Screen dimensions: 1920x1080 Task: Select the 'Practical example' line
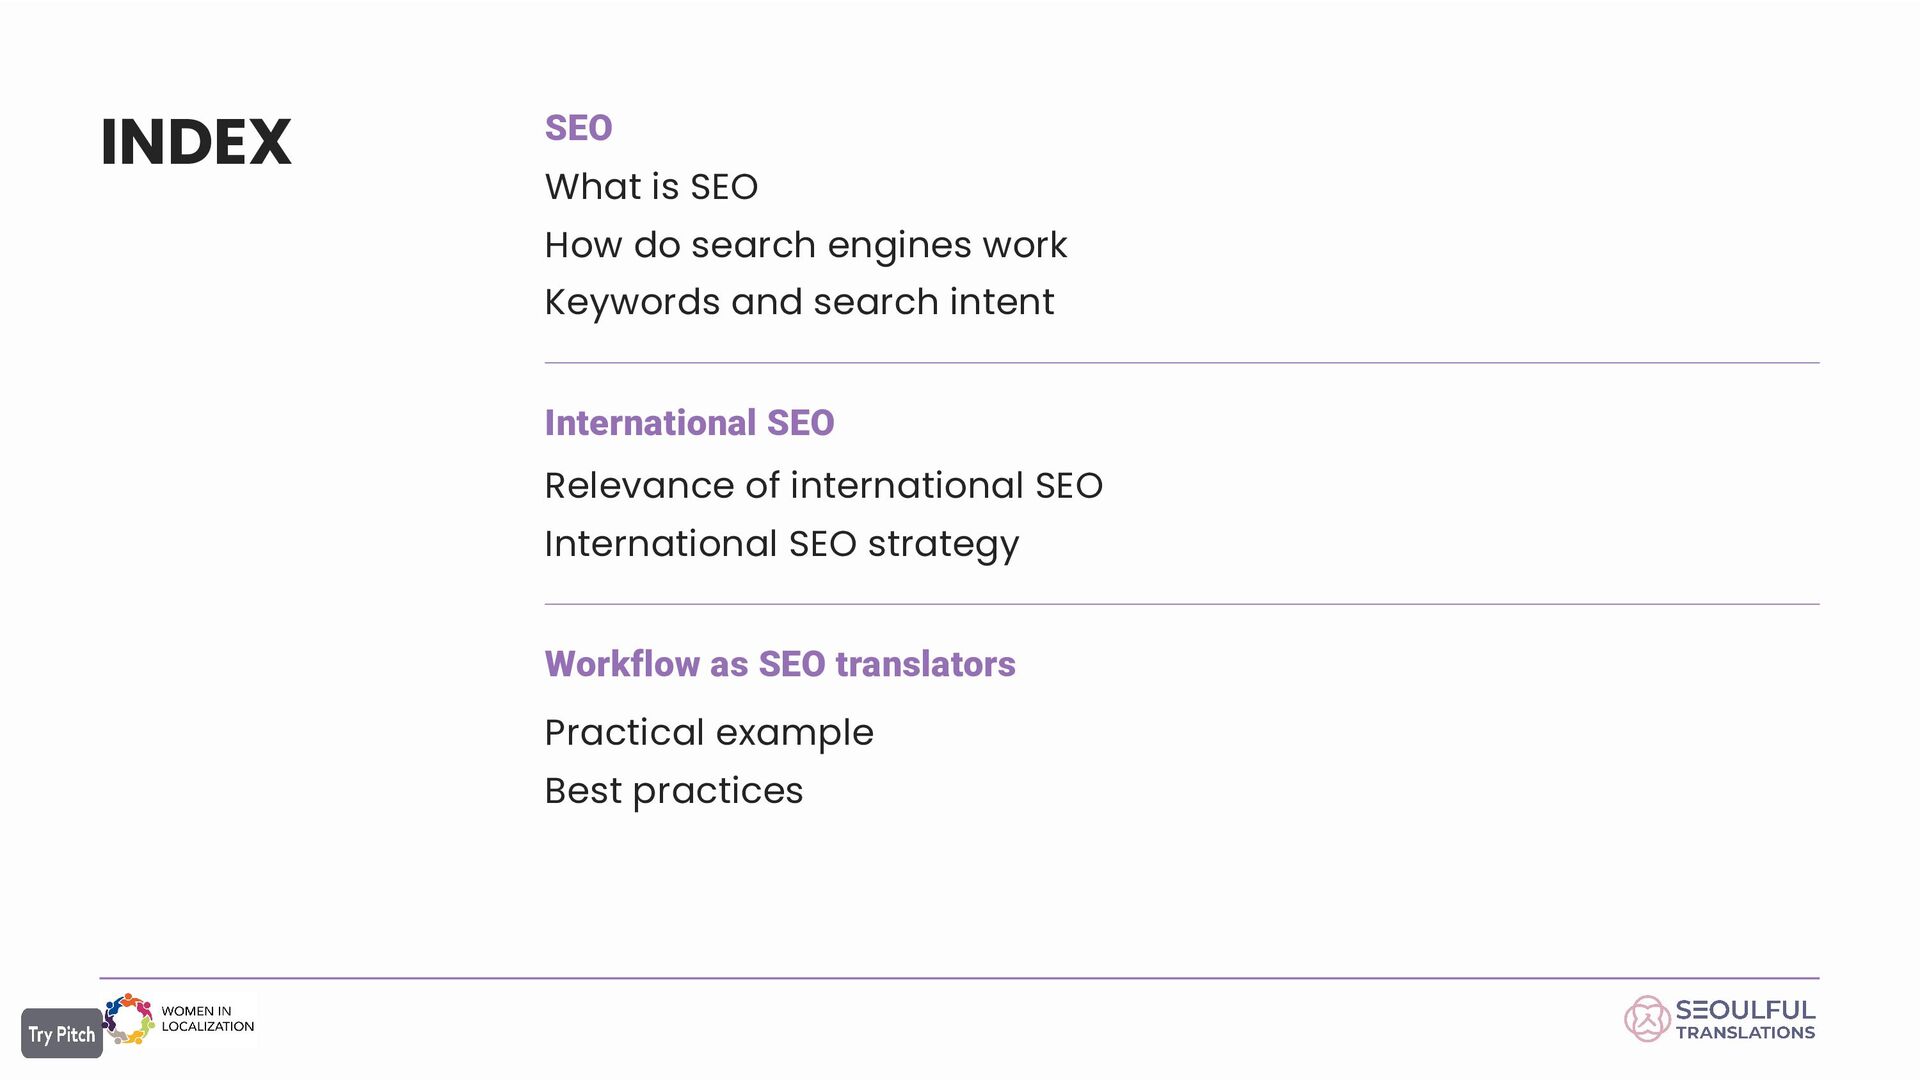click(x=709, y=734)
